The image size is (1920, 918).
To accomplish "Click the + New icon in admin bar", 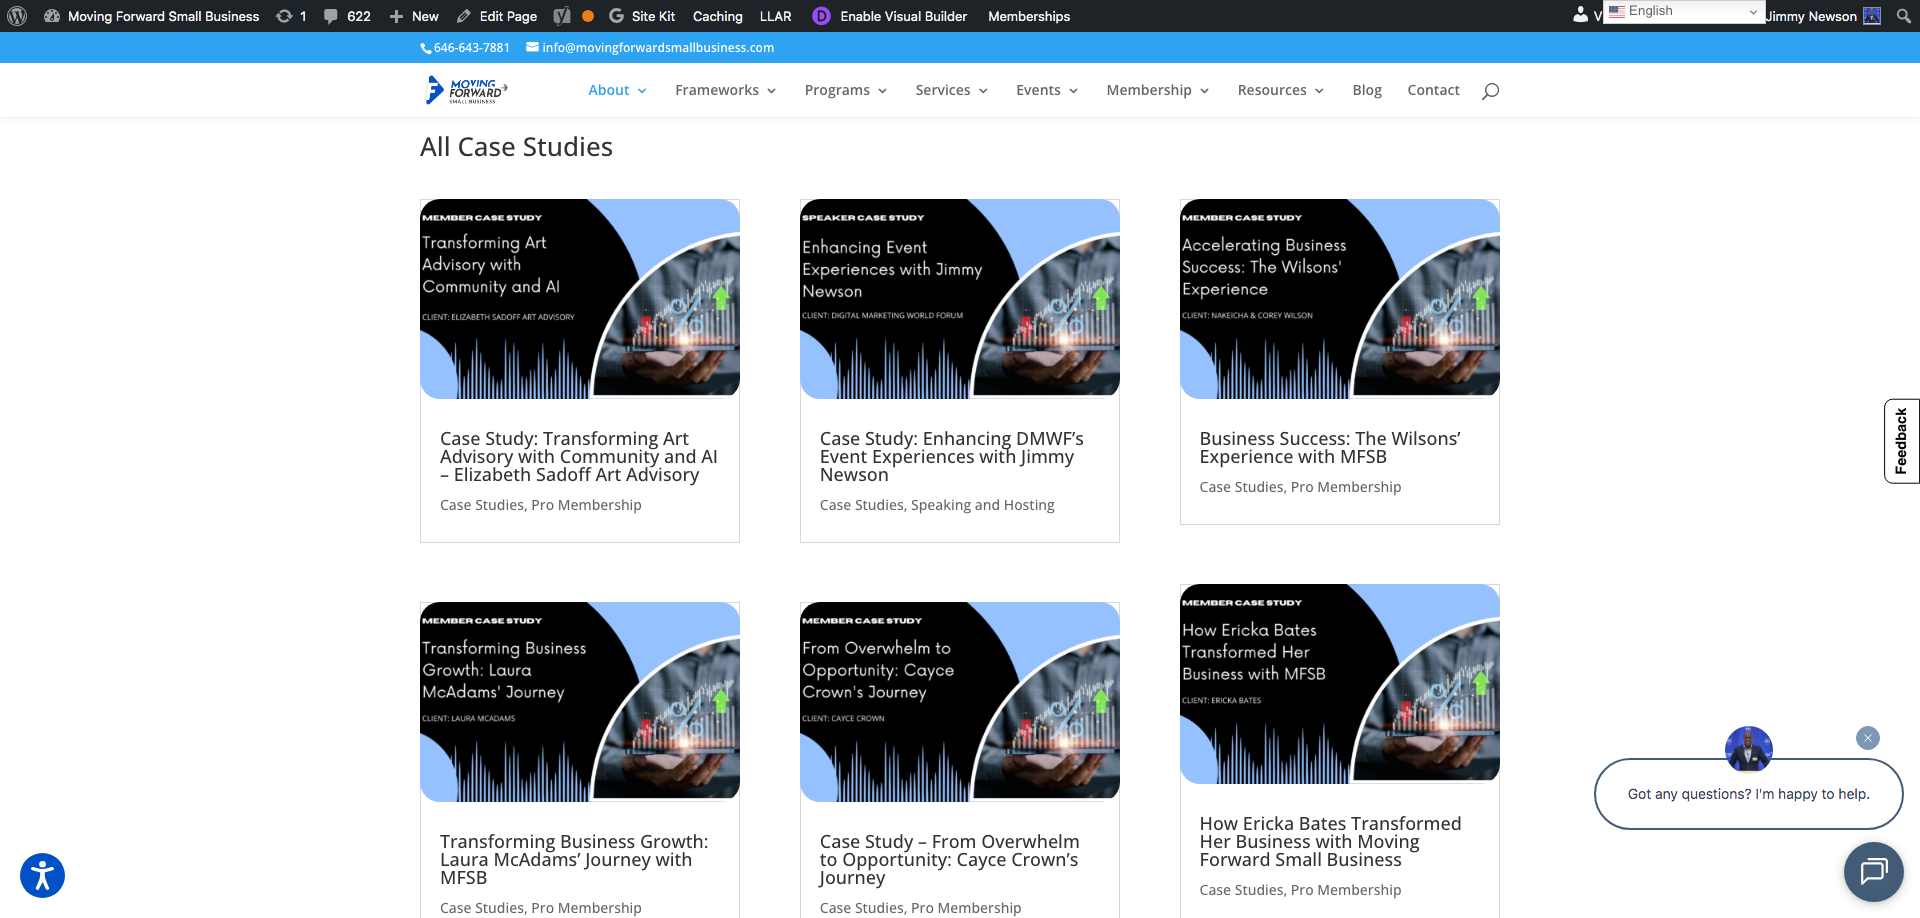I will (x=413, y=16).
